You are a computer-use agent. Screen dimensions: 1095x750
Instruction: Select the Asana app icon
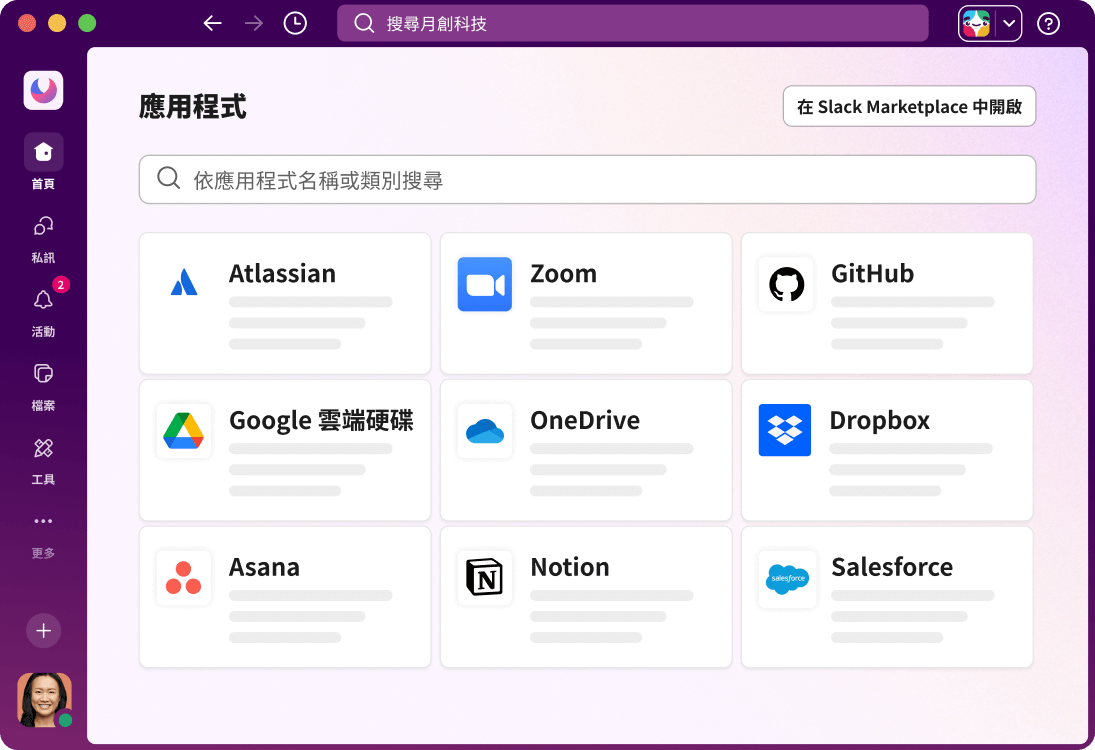[x=184, y=577]
